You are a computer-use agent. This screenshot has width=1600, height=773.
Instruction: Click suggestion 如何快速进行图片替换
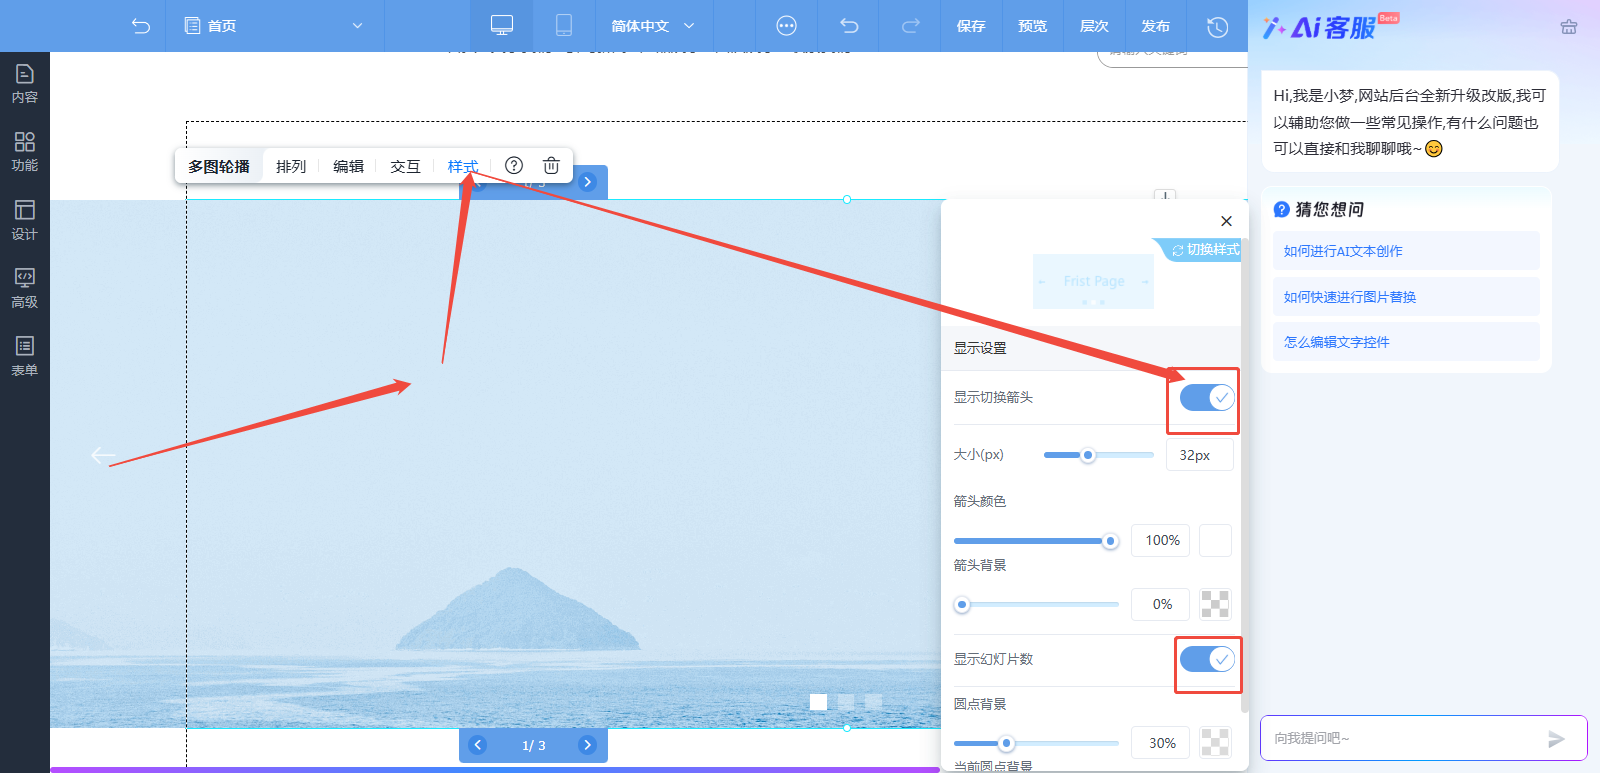tap(1406, 297)
